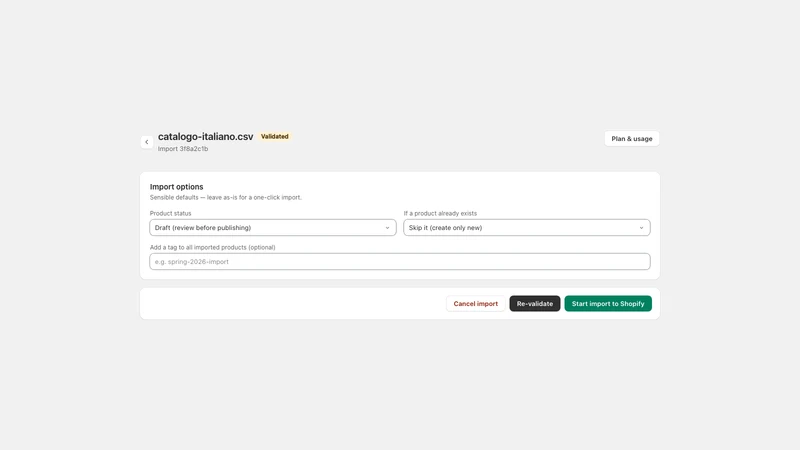Start import to Shopify
This screenshot has height=450, width=800.
tap(608, 304)
